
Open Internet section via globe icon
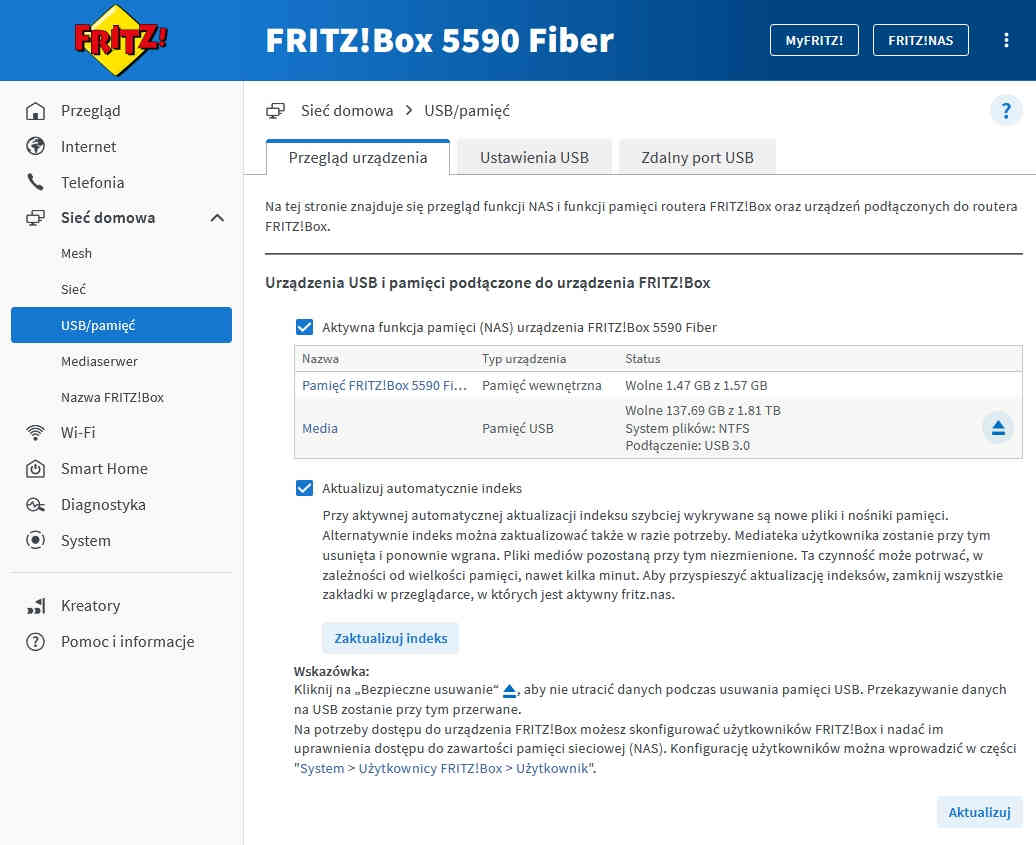click(36, 147)
